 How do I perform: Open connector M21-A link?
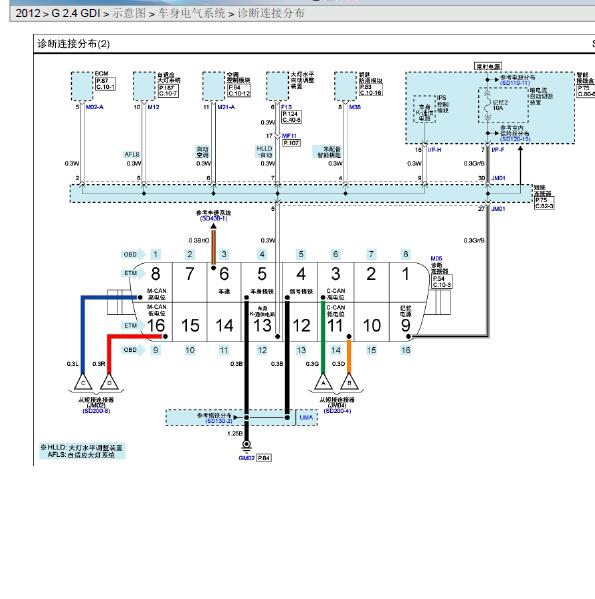coord(226,107)
